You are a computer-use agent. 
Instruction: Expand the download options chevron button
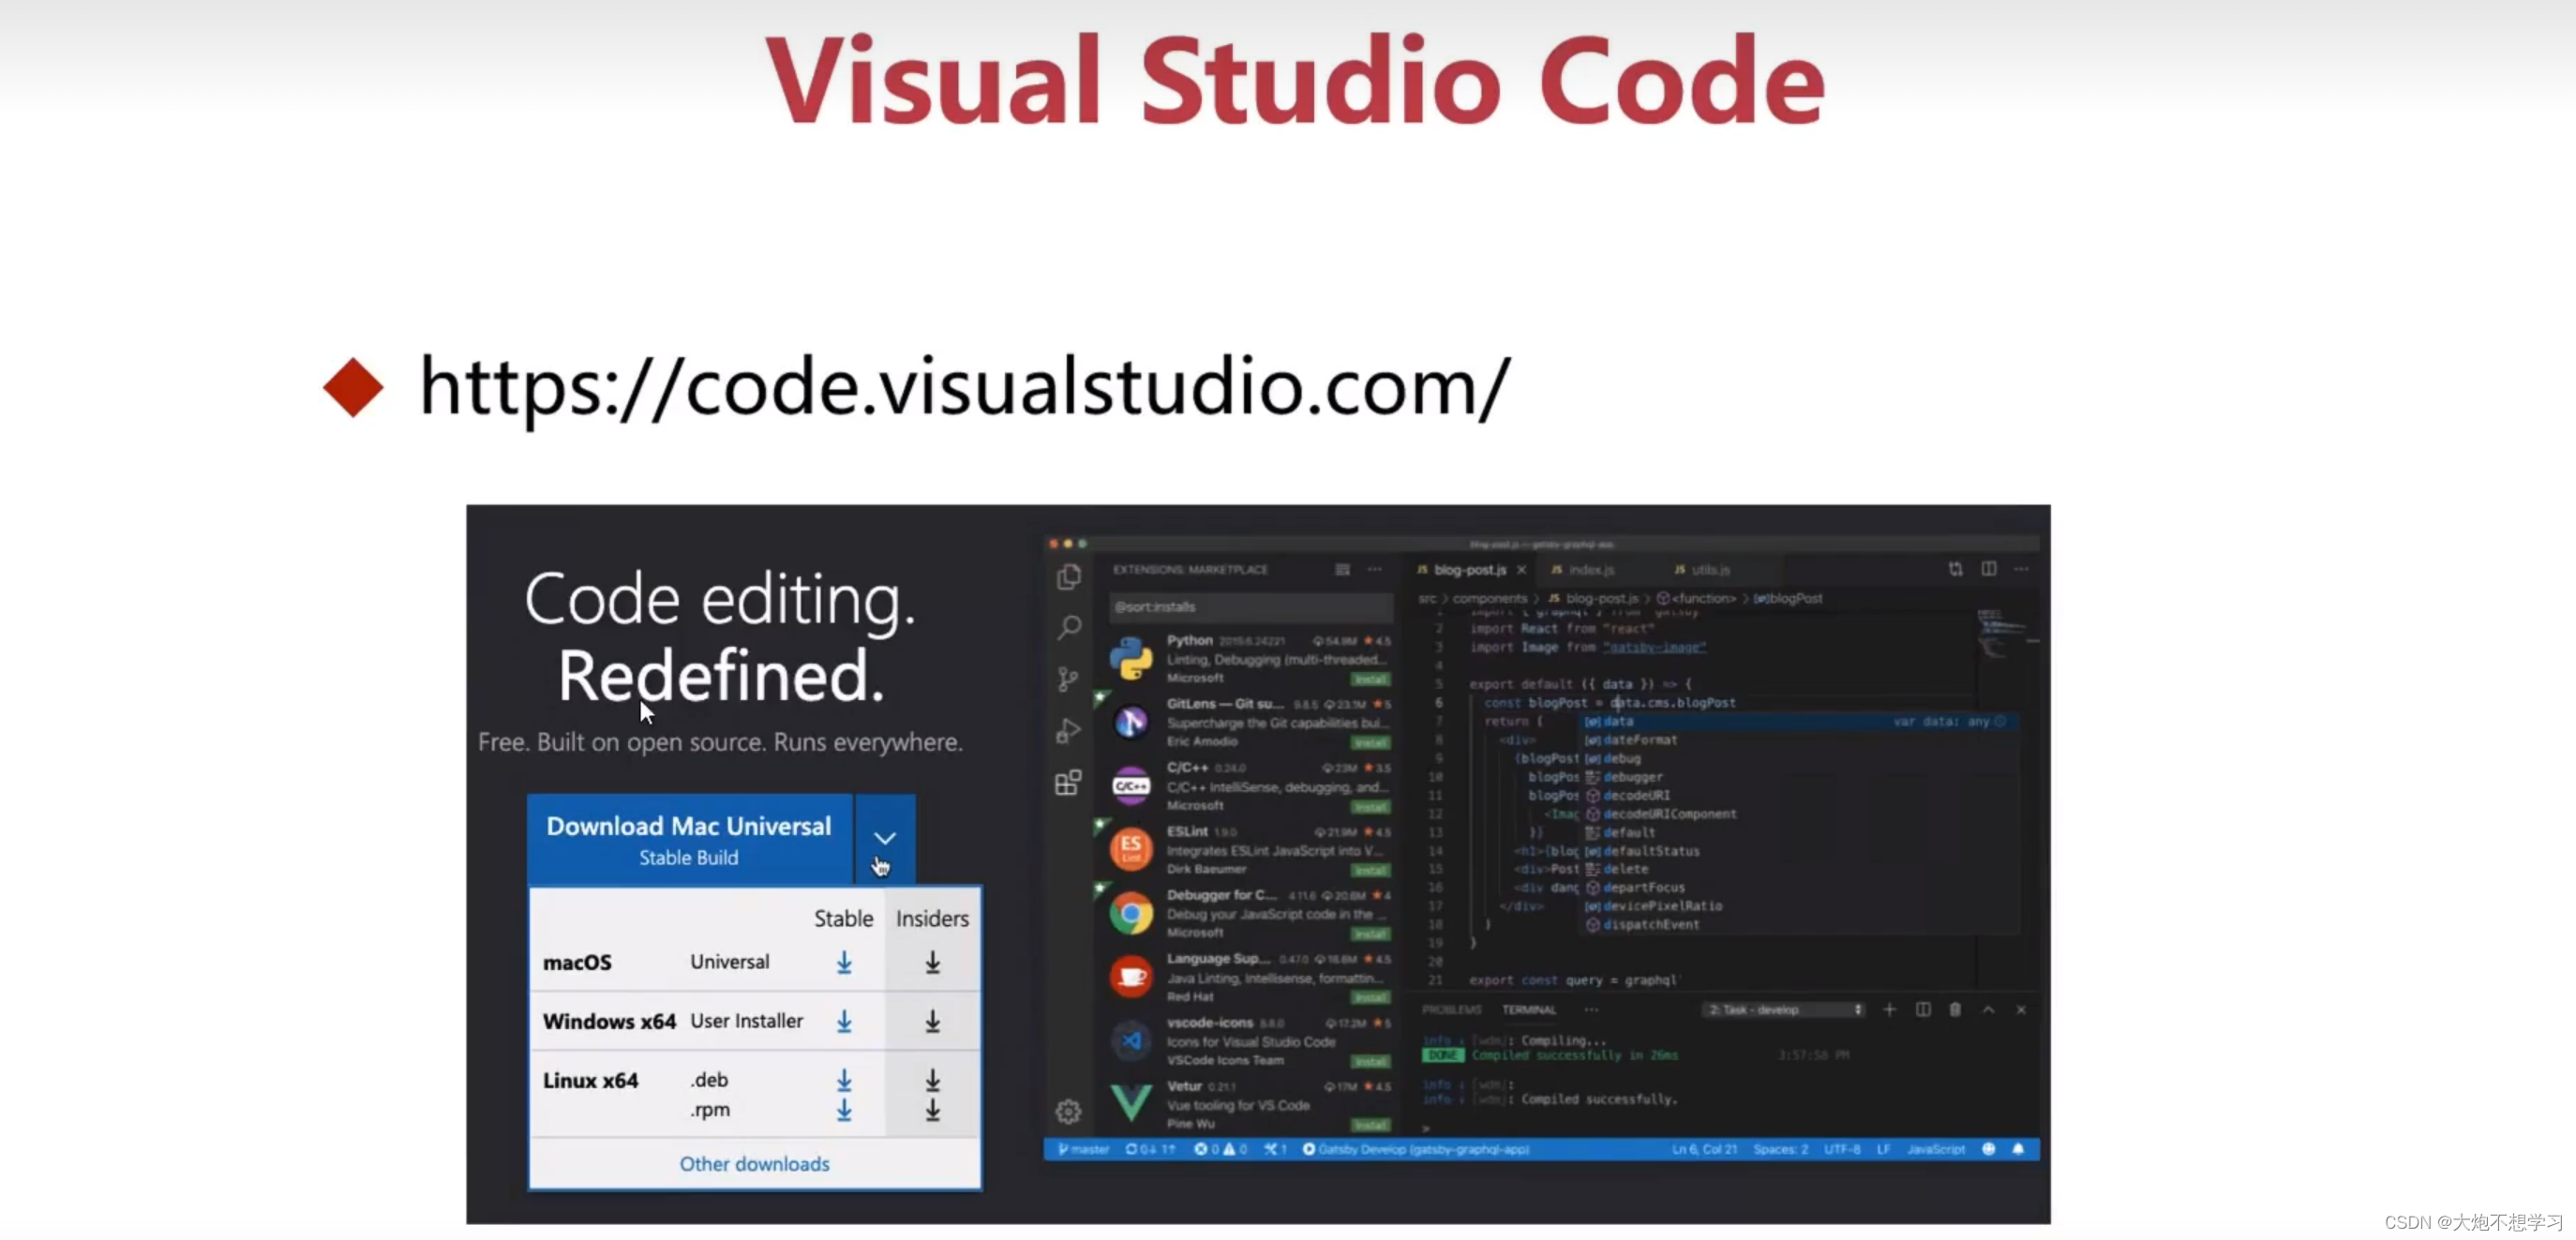[x=885, y=838]
